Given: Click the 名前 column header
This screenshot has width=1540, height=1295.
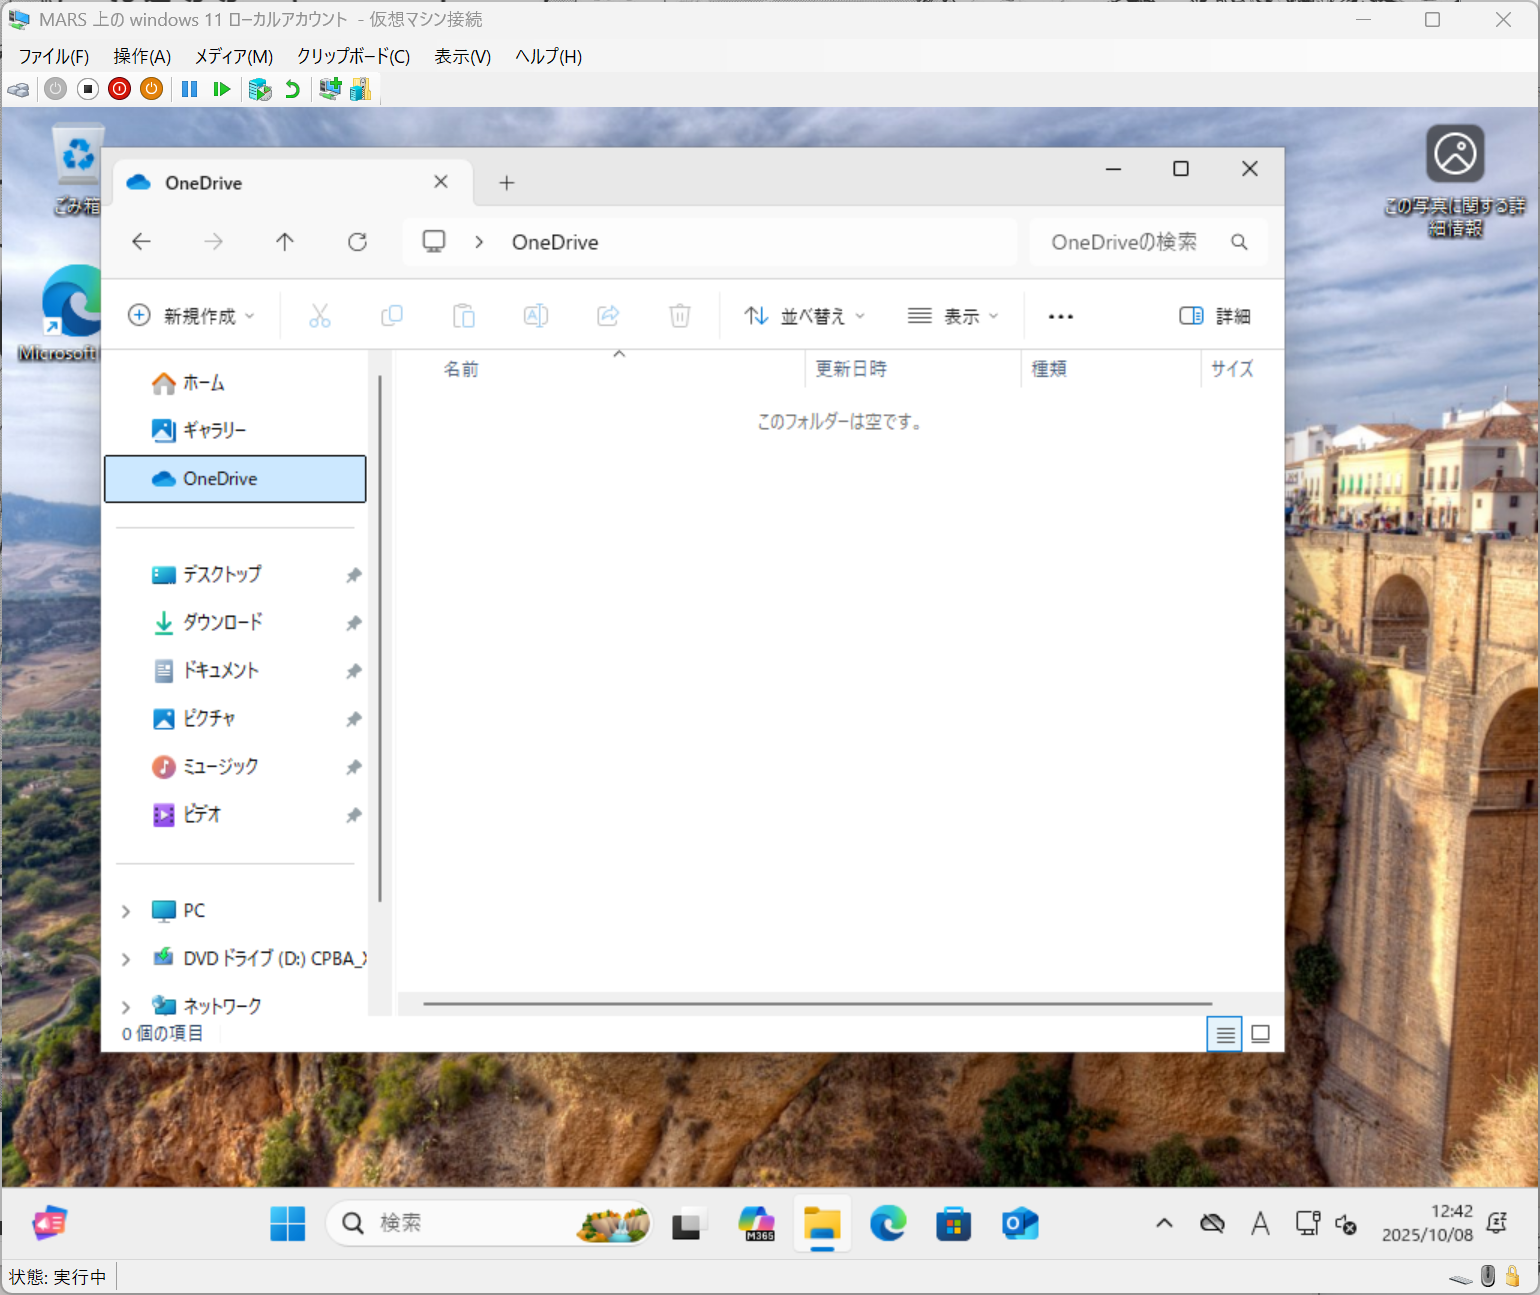Looking at the screenshot, I should [461, 369].
